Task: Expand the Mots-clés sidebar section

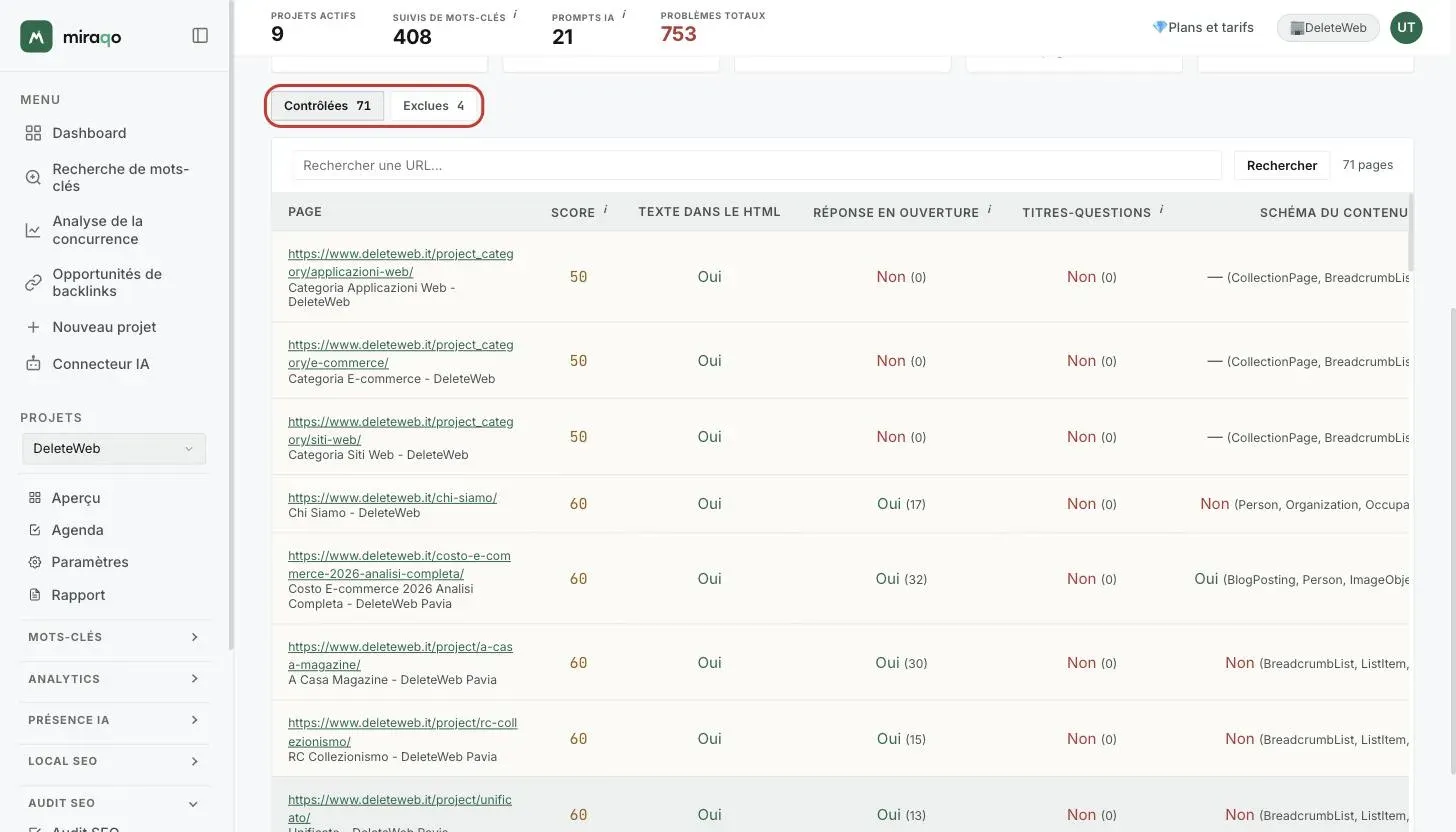Action: click(114, 637)
